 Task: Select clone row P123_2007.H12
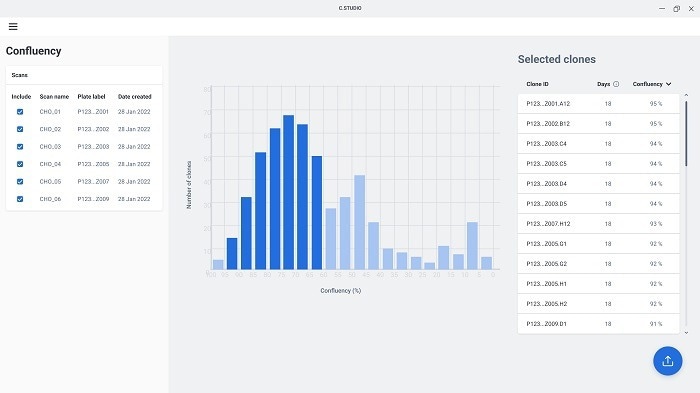point(598,224)
